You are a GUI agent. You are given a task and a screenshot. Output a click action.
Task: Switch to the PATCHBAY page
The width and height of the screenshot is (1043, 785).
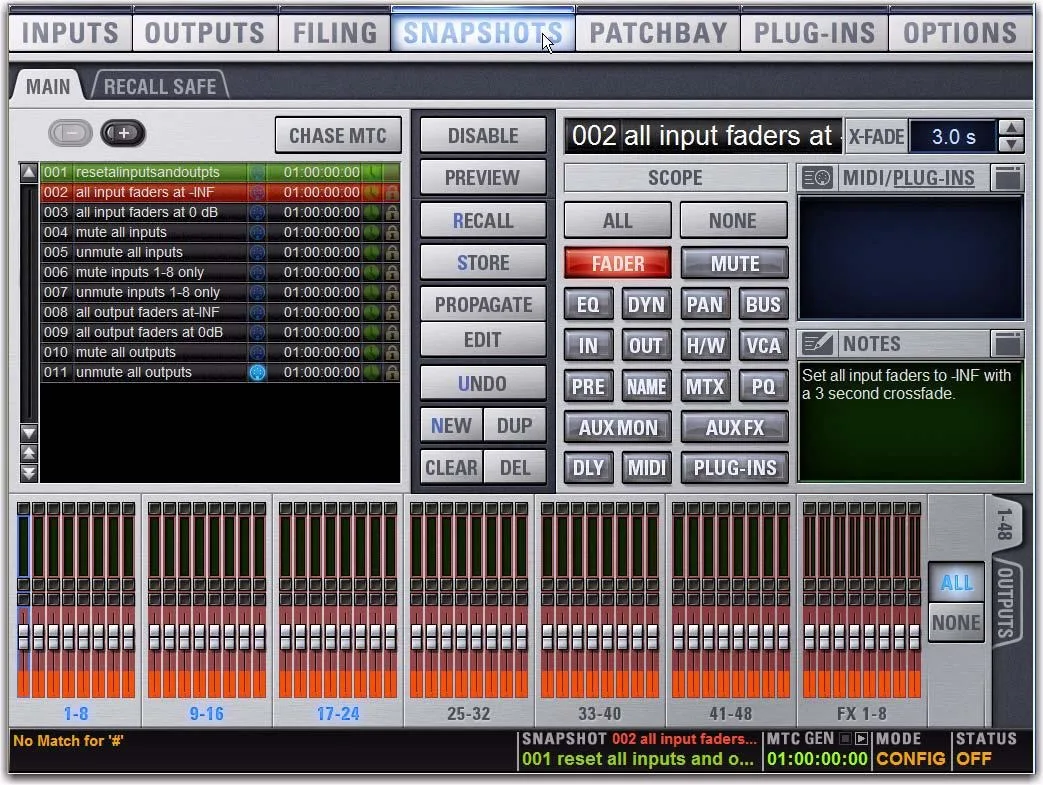click(659, 33)
